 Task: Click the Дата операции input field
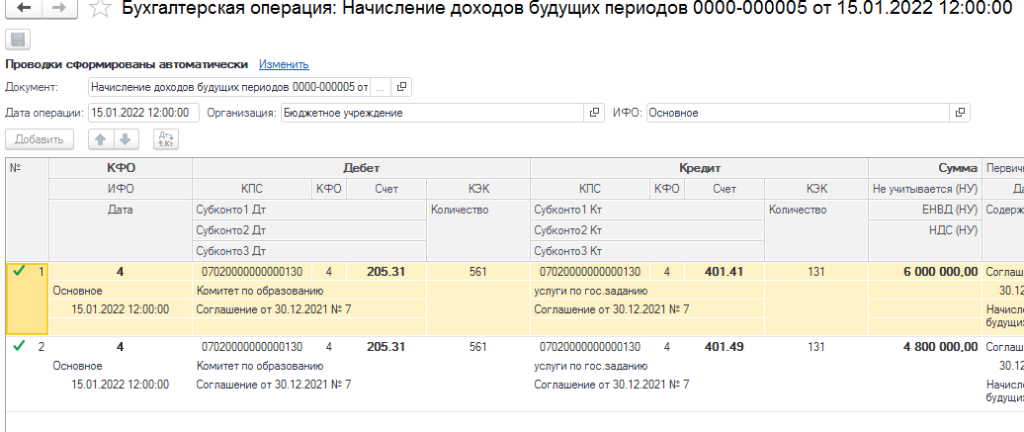click(x=144, y=113)
